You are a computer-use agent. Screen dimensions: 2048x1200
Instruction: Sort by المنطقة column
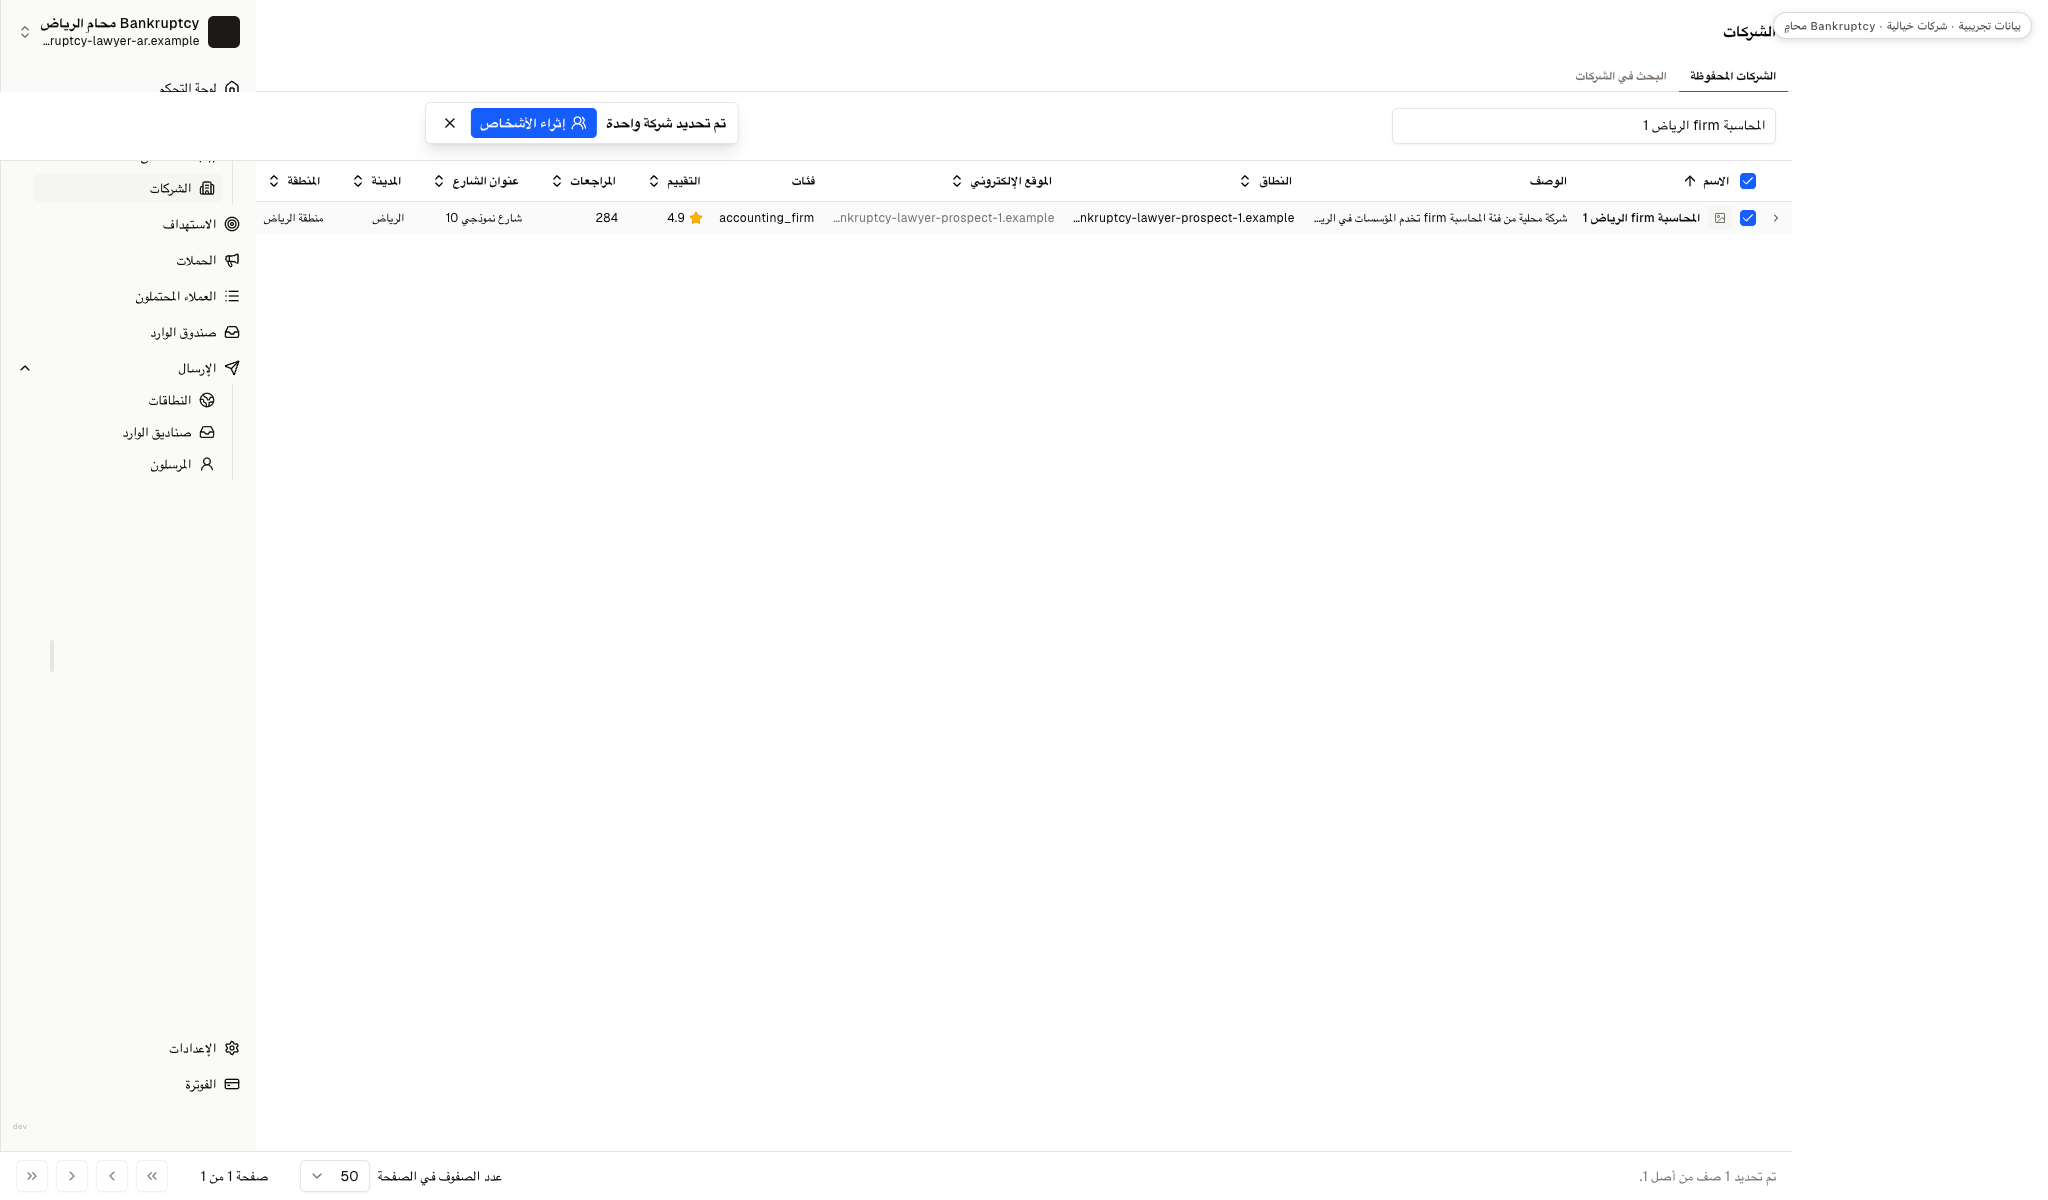(x=294, y=181)
